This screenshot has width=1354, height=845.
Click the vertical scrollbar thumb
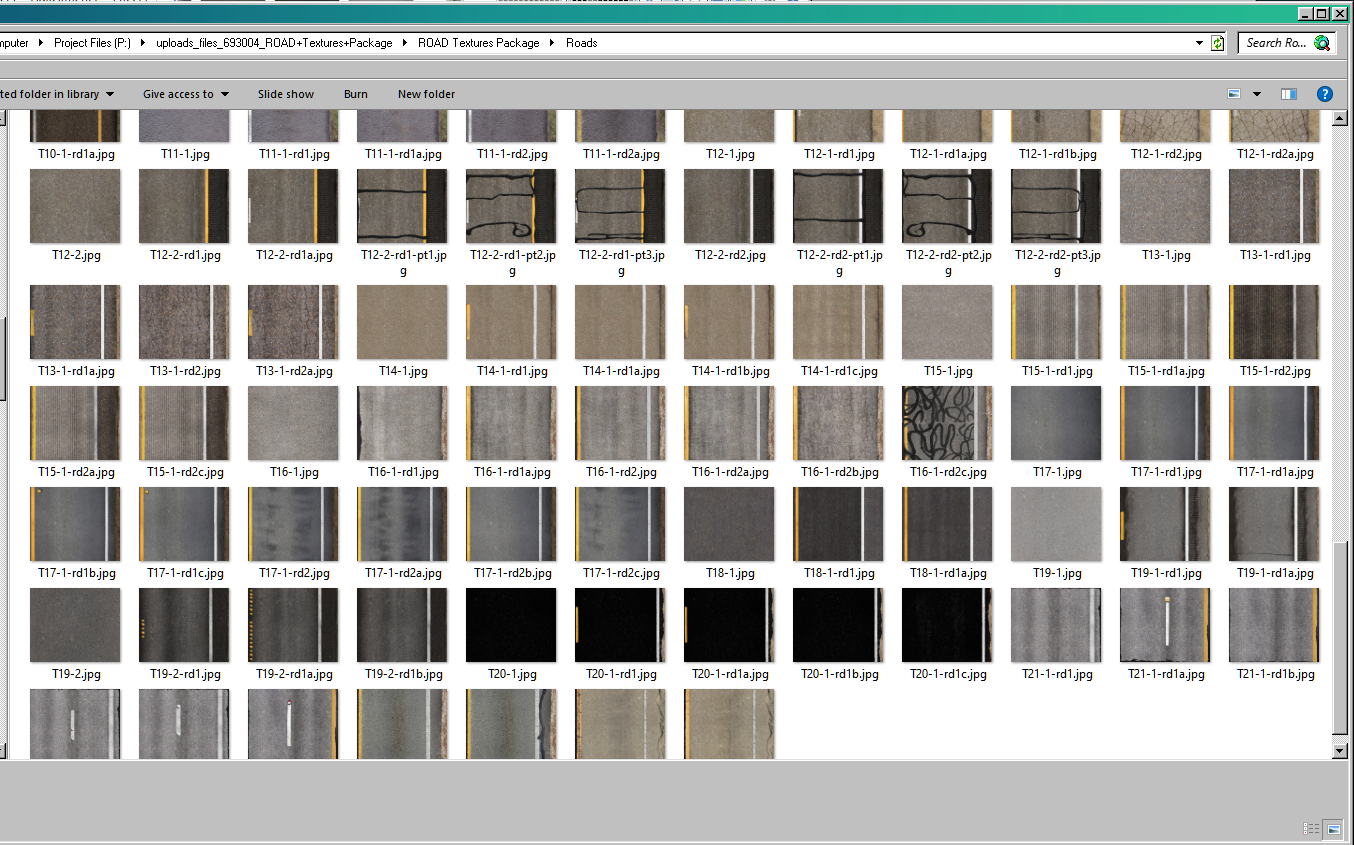[1341, 636]
